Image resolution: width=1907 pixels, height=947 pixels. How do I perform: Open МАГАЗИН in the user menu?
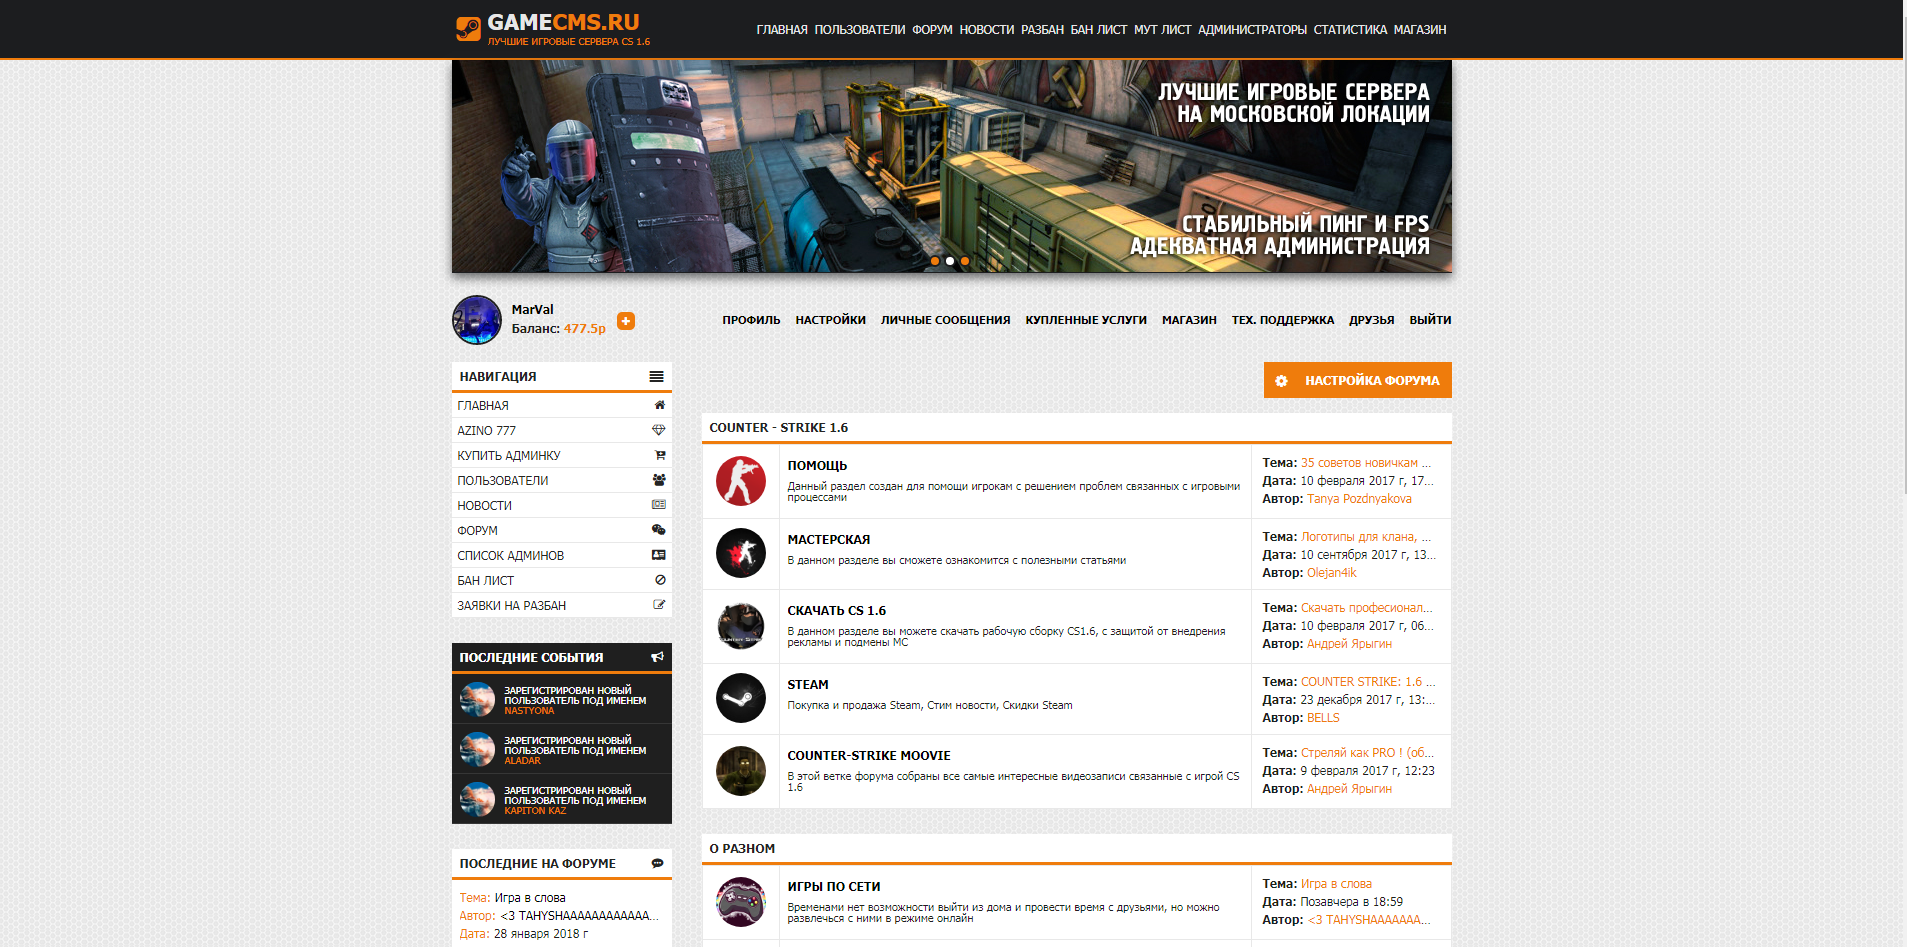[x=1189, y=320]
